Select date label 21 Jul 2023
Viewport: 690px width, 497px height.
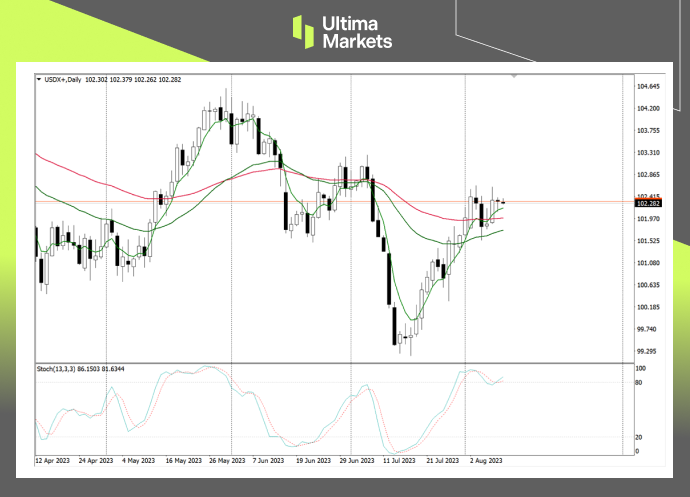(443, 460)
